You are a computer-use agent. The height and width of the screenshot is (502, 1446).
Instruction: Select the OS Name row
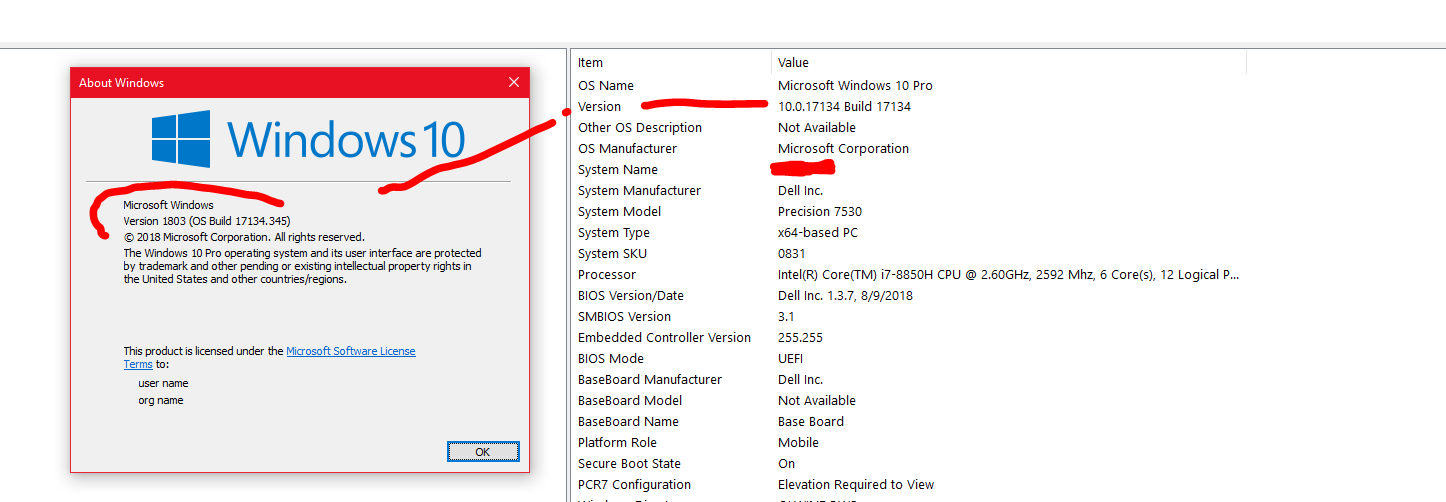[x=606, y=86]
